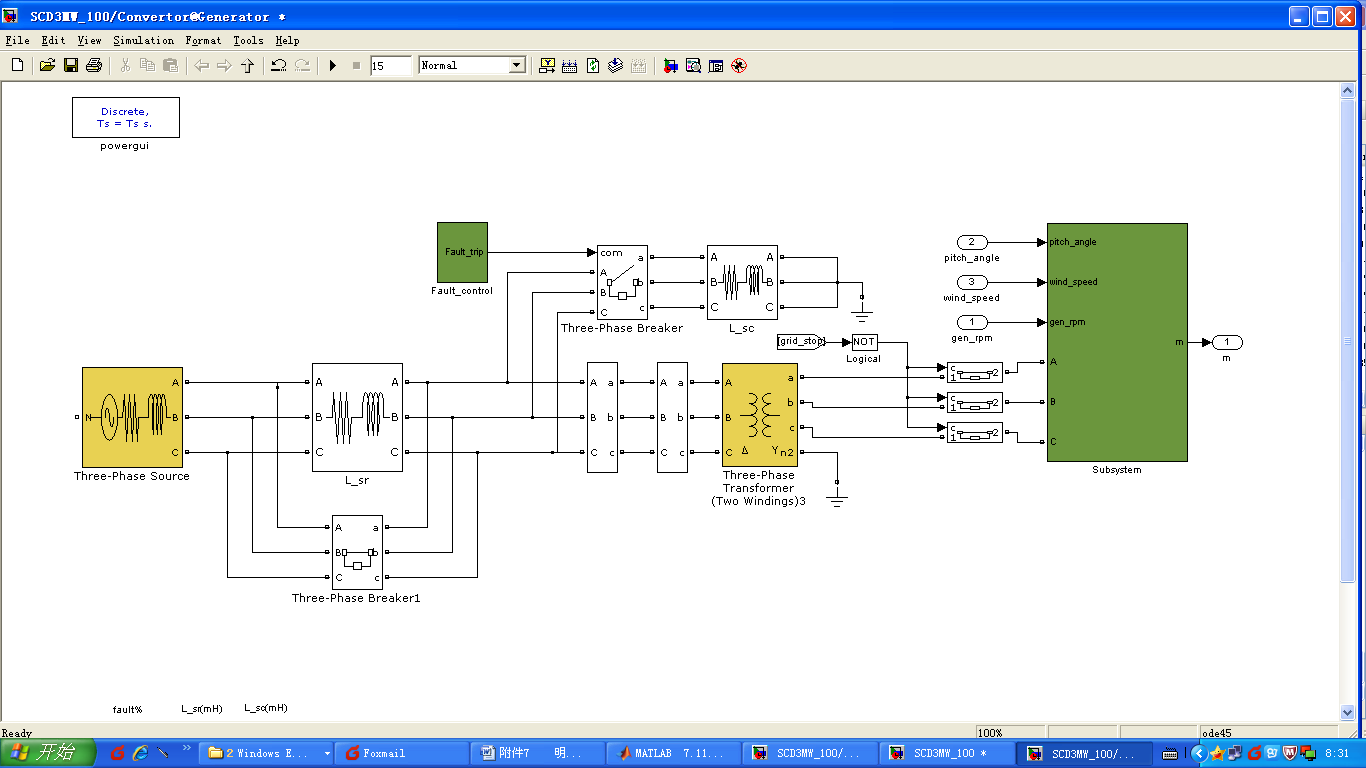This screenshot has width=1366, height=768.
Task: Click the canvas vertical scrollbar down arrow
Action: click(x=1347, y=713)
